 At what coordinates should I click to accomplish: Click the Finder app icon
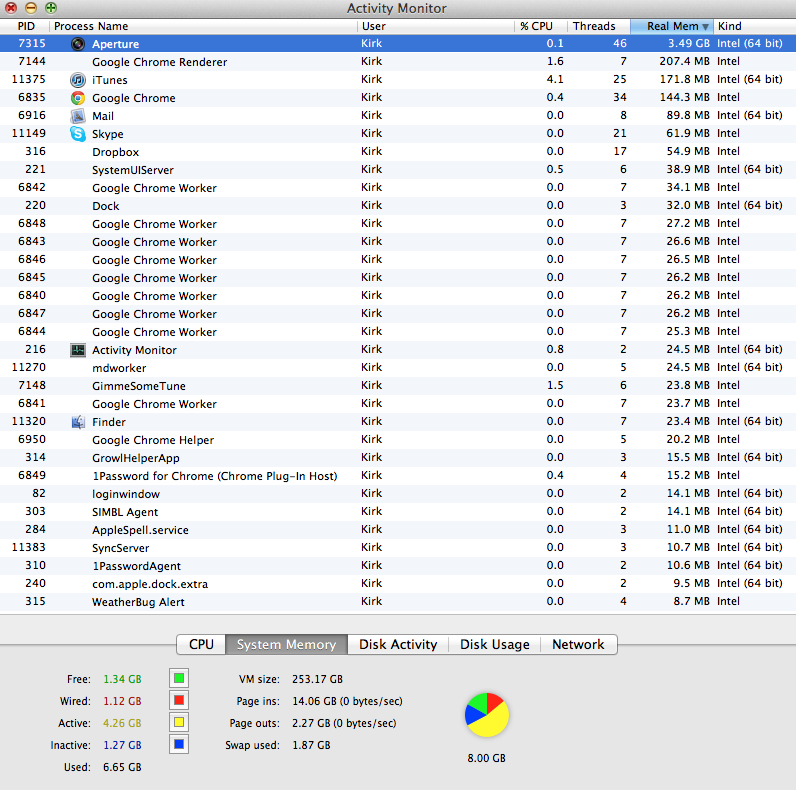(78, 422)
